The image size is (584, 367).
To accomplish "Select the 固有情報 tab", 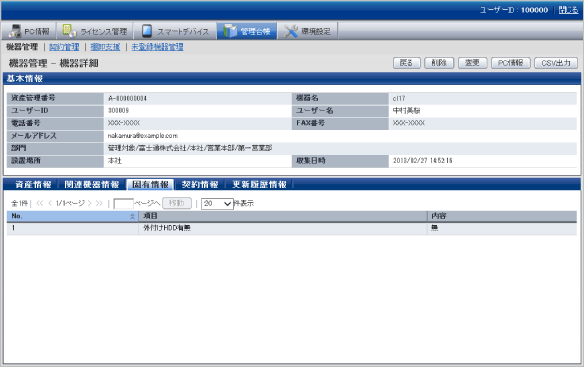I will tap(150, 184).
